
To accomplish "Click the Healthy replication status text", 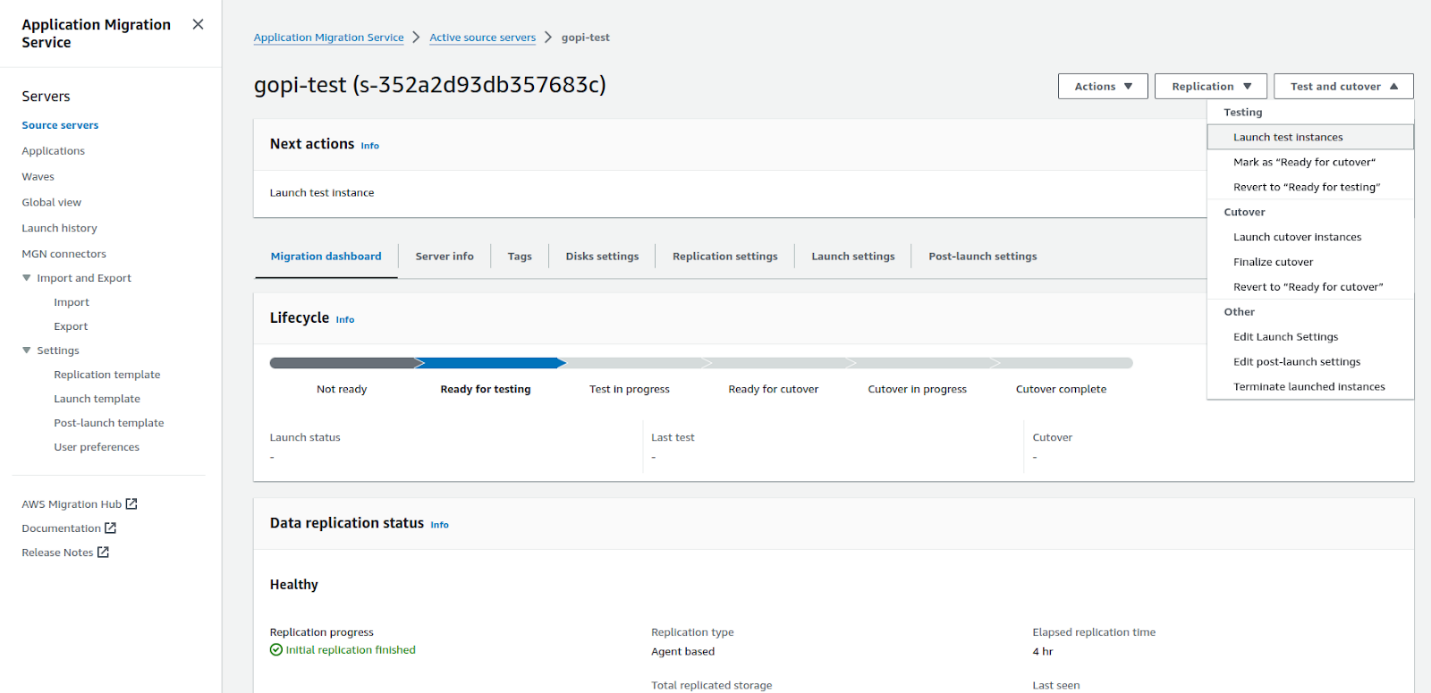I will (294, 585).
